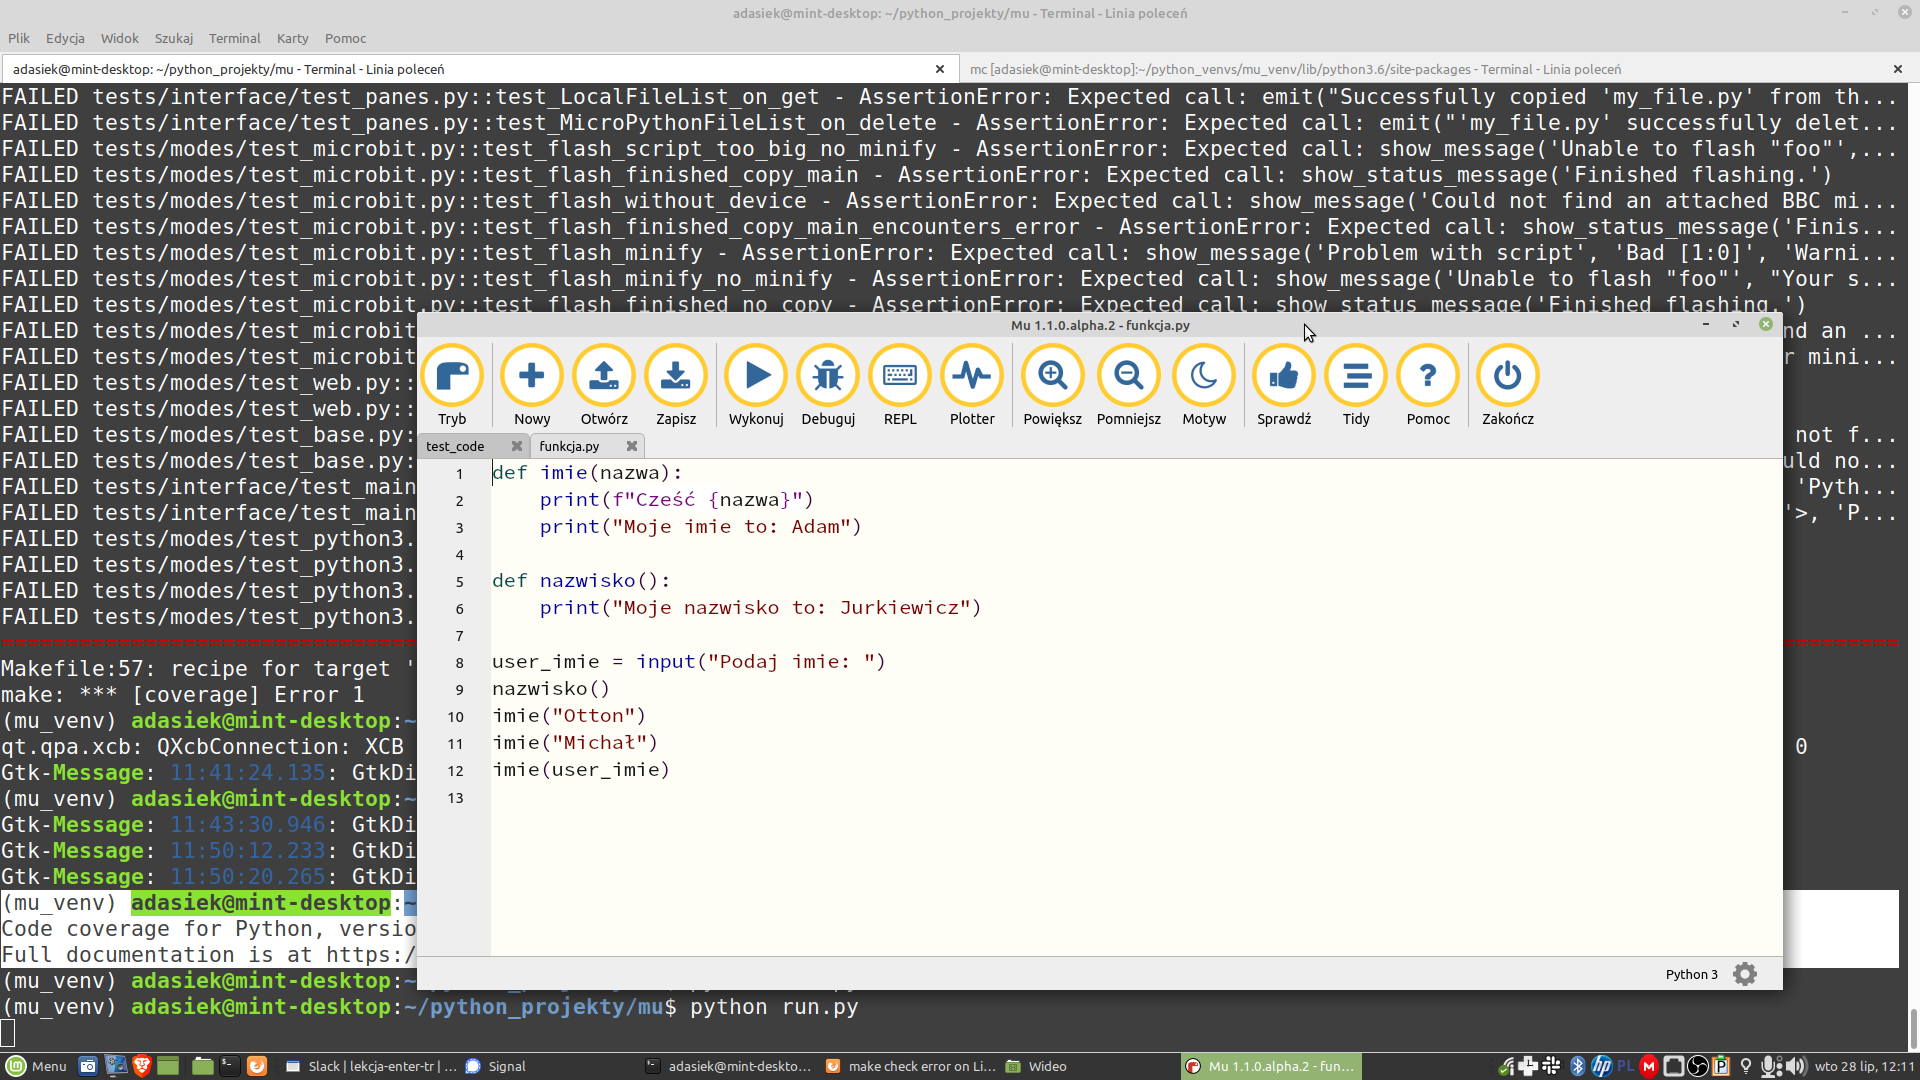
Task: Check code with Sprawdź
Action: pos(1284,386)
